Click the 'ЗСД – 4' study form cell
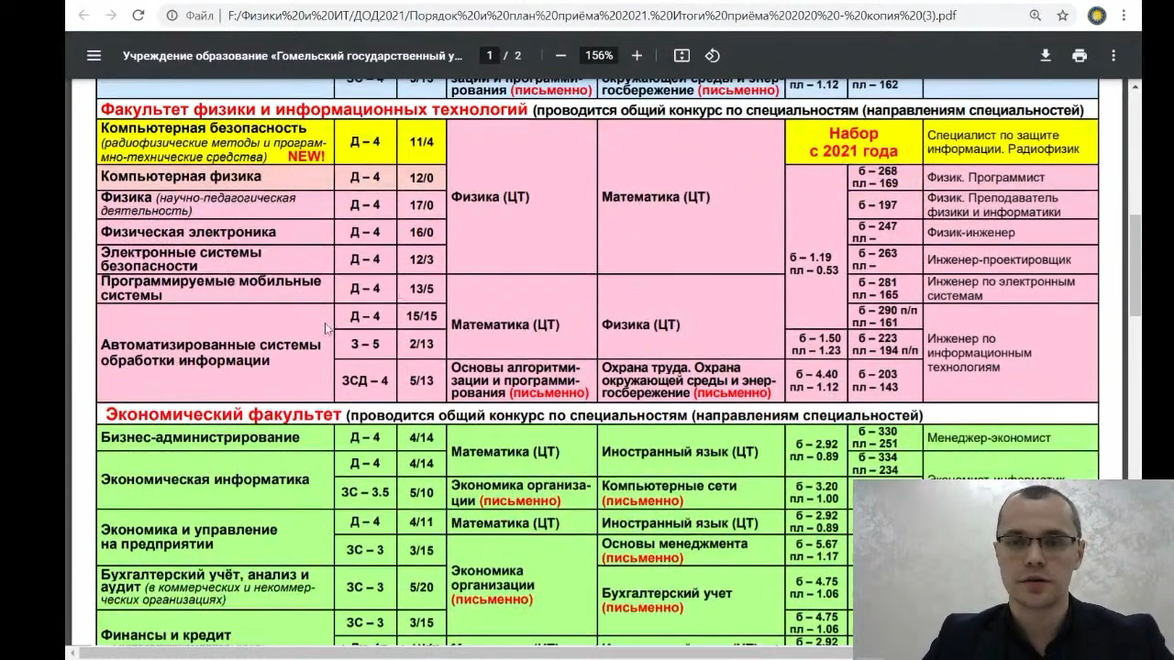1174x660 pixels. click(365, 381)
